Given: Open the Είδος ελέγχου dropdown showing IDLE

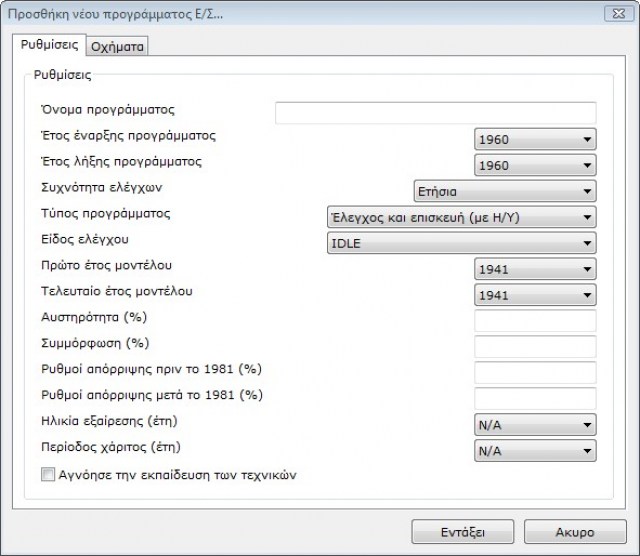Looking at the screenshot, I should 461,243.
